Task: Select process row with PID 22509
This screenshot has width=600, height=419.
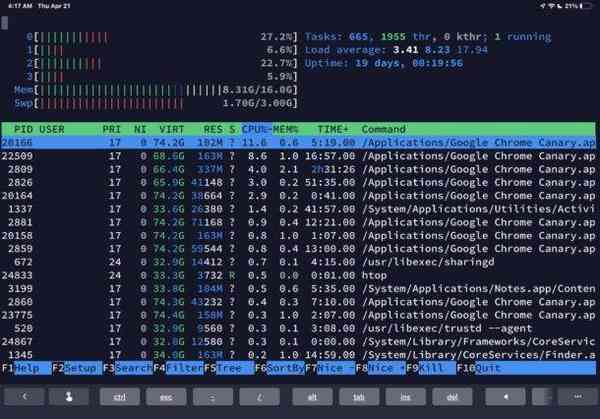Action: pyautogui.click(x=298, y=156)
